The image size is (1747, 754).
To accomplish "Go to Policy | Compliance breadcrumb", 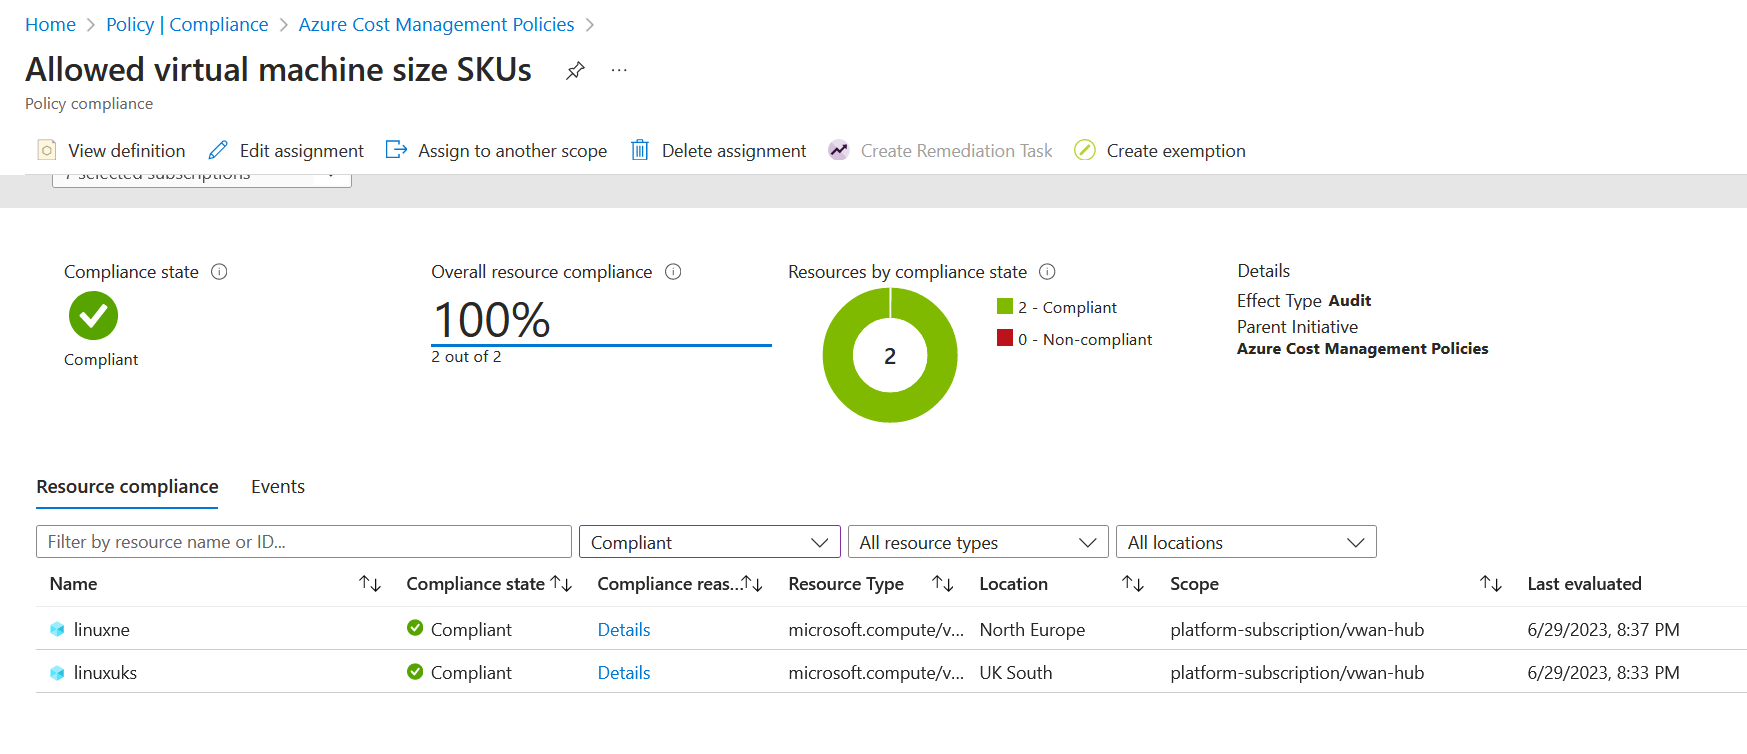I will point(187,25).
